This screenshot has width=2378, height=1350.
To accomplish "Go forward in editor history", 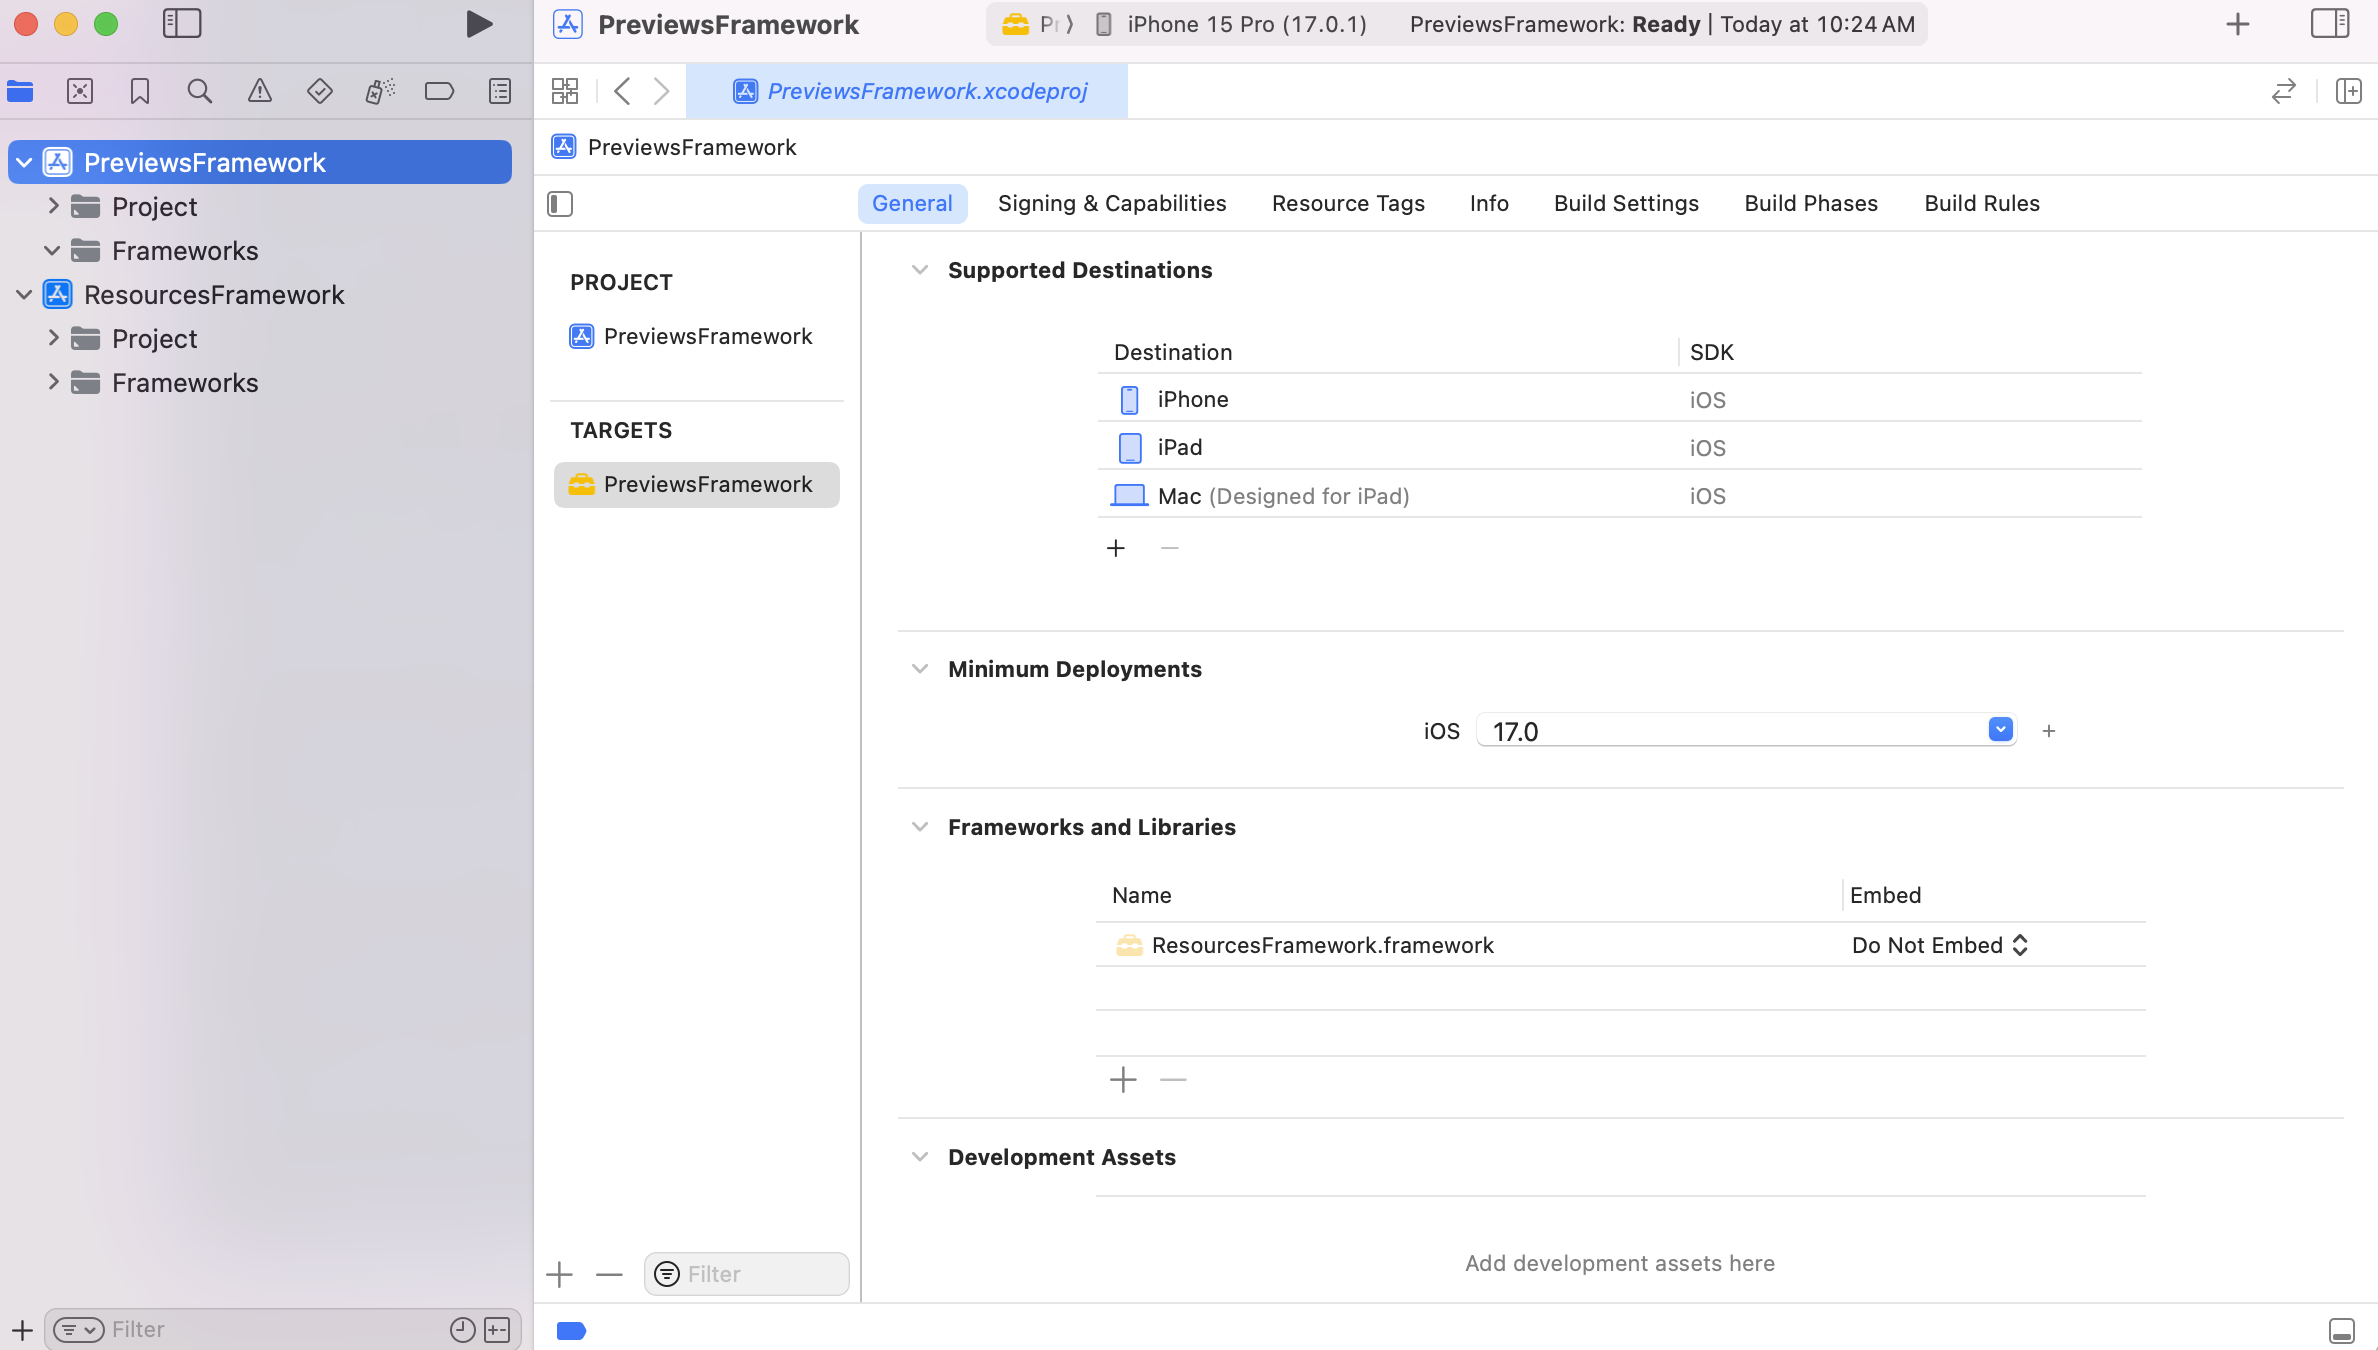I will pyautogui.click(x=662, y=91).
